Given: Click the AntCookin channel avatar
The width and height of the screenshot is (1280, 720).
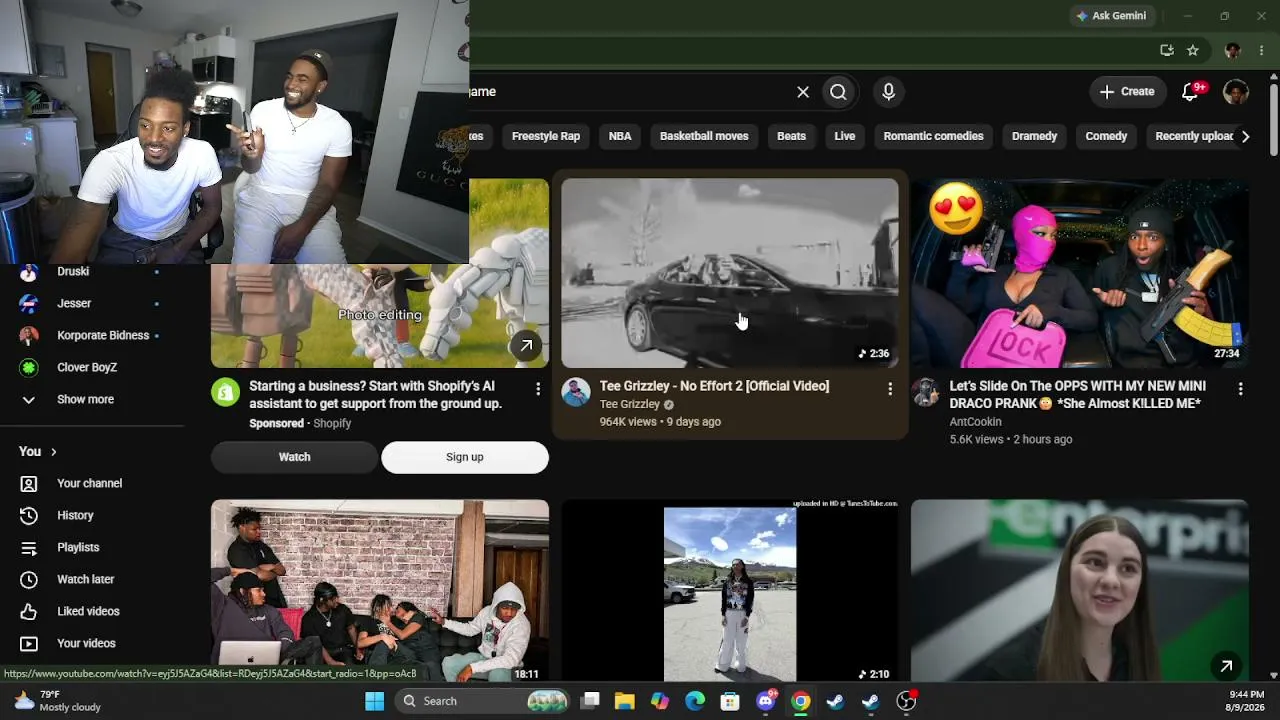Looking at the screenshot, I should coord(925,392).
